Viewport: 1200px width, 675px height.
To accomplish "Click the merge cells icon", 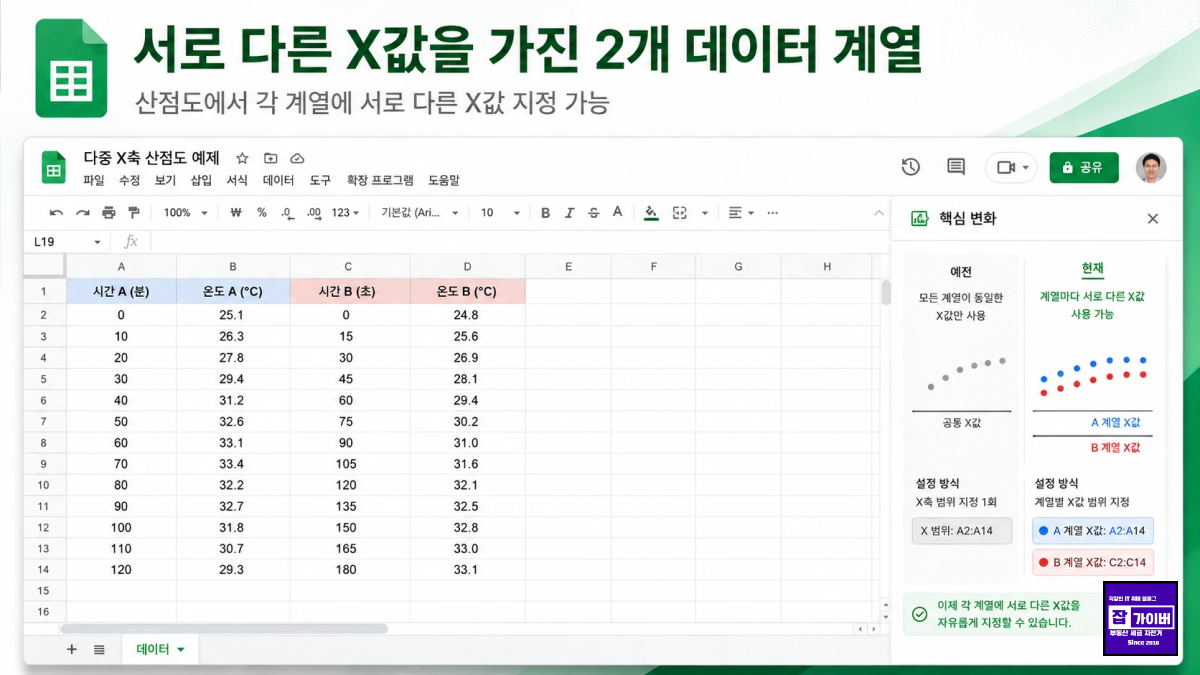I will click(680, 213).
